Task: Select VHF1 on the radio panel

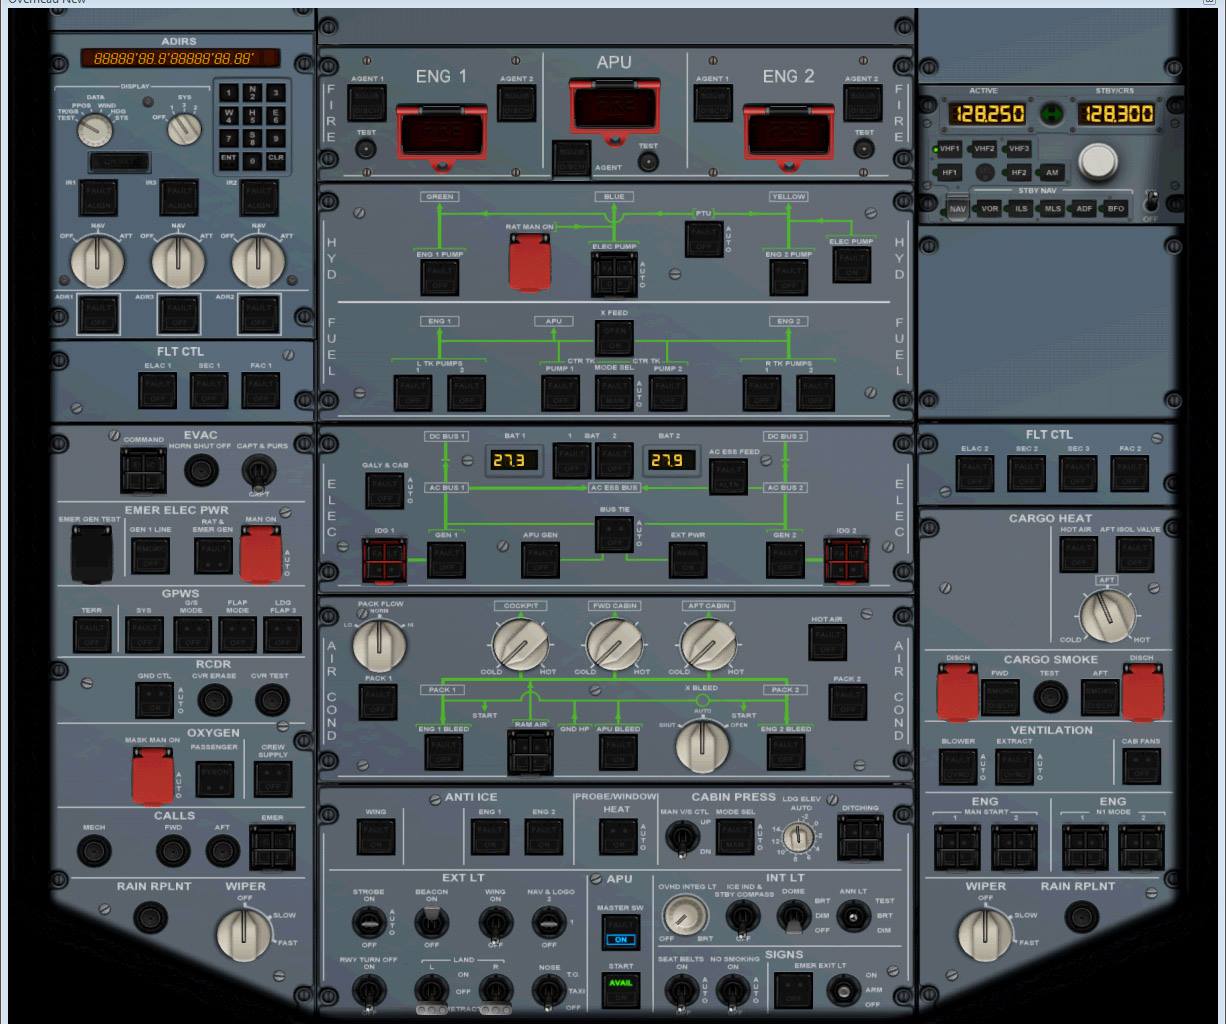Action: coord(946,149)
